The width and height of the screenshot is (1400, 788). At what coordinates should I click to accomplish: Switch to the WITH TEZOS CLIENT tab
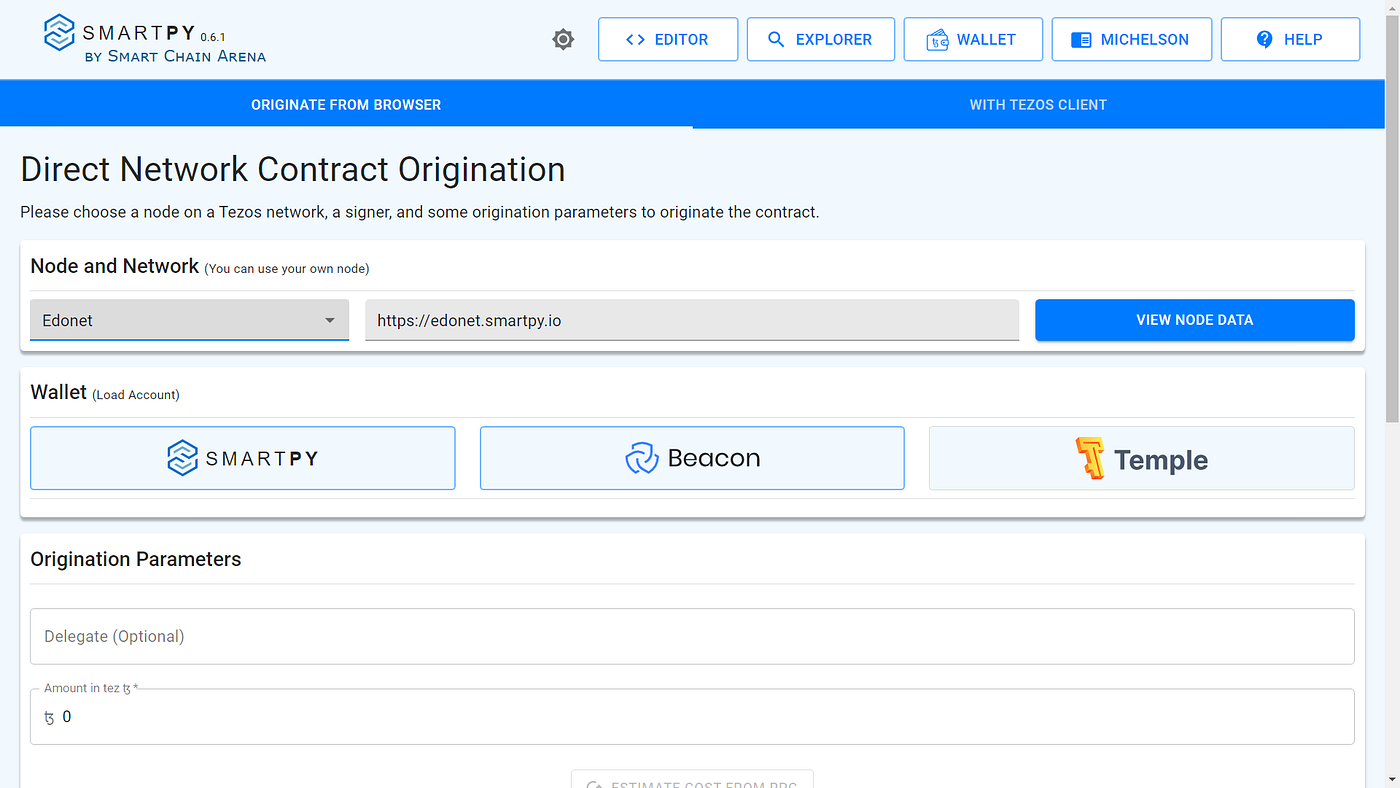1038,104
